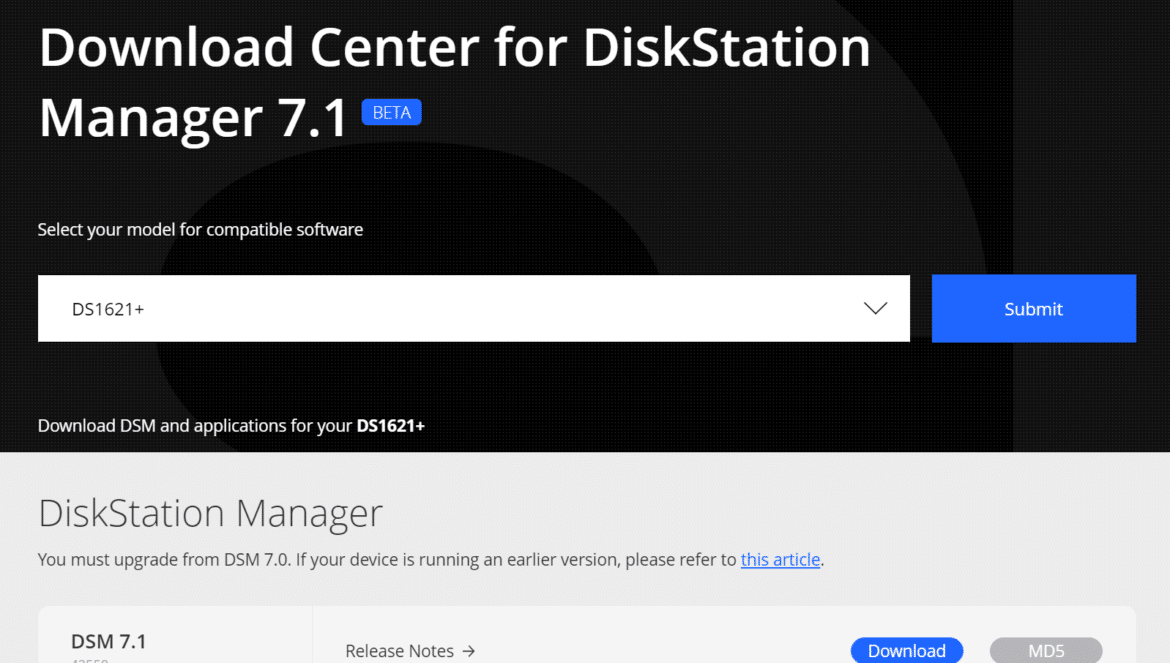Click the BETA badge beside the title
This screenshot has width=1170, height=663.
(x=392, y=113)
